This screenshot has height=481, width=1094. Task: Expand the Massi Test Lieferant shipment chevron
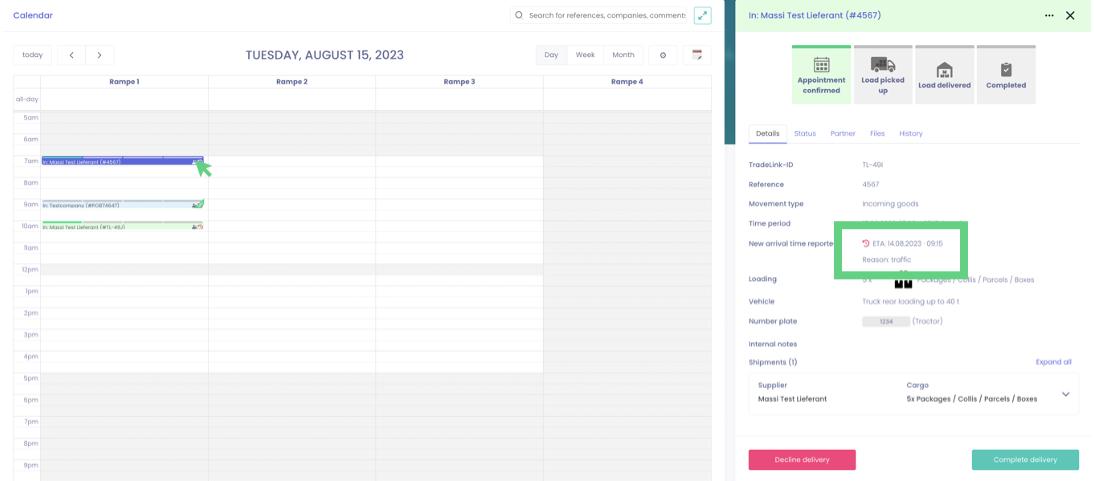[x=1065, y=394]
